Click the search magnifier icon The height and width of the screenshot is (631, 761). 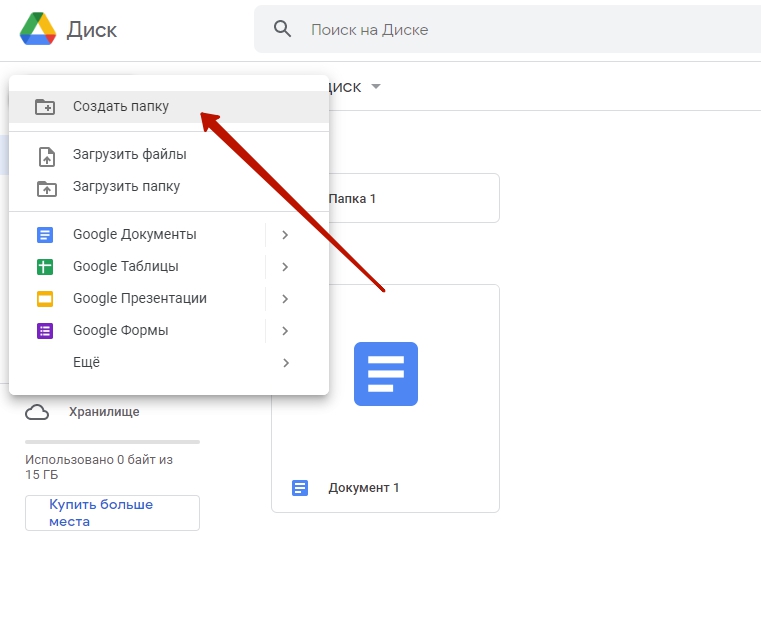[x=282, y=29]
